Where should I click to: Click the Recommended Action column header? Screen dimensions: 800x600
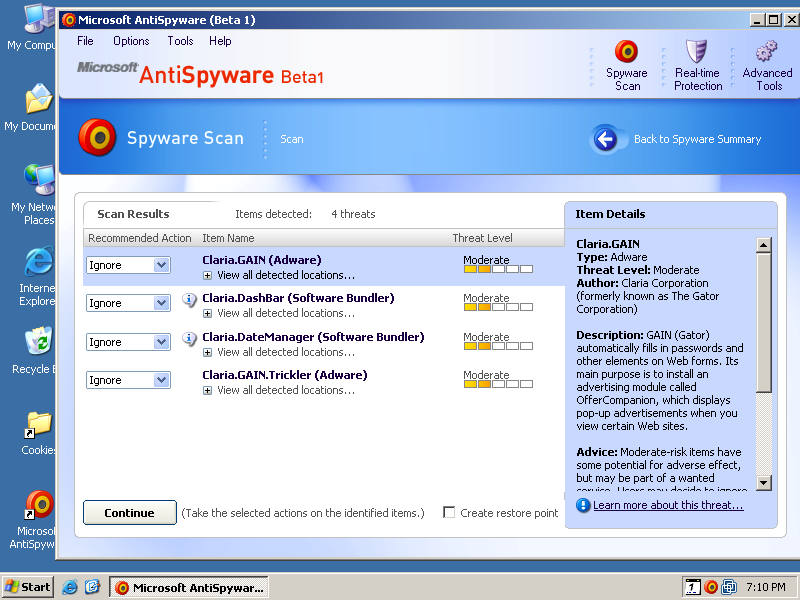click(x=139, y=238)
